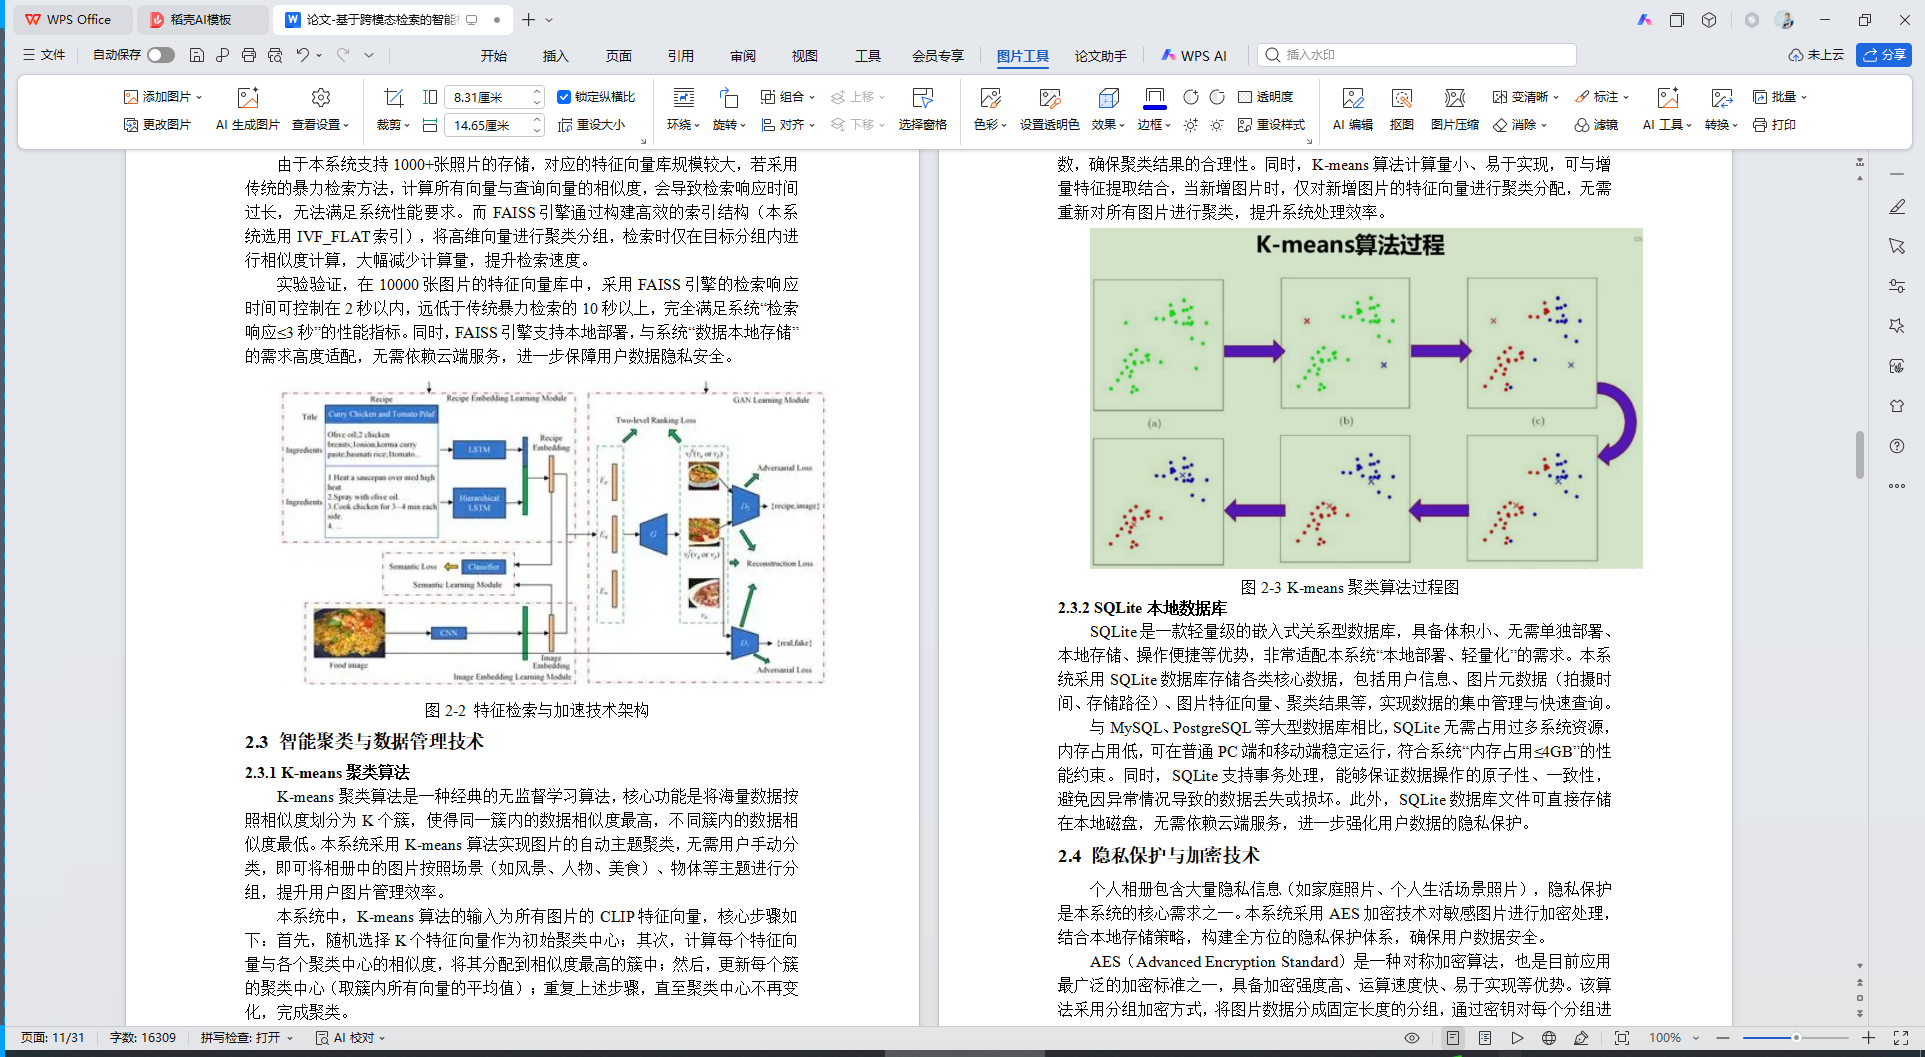The width and height of the screenshot is (1925, 1057).
Task: Switch to the 引用 tab
Action: click(681, 56)
